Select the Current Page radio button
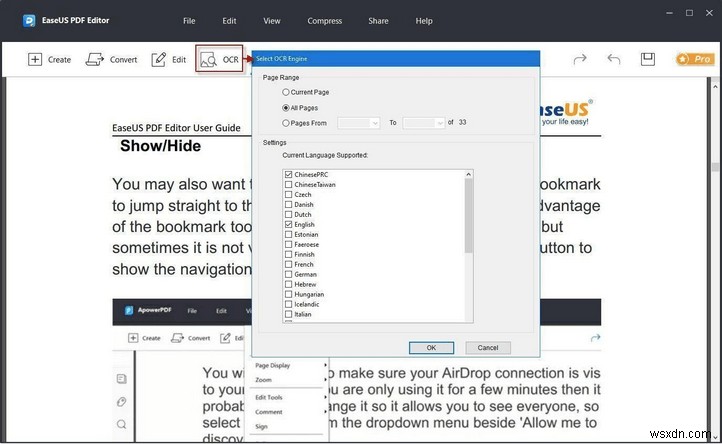723x444 pixels. tap(286, 92)
